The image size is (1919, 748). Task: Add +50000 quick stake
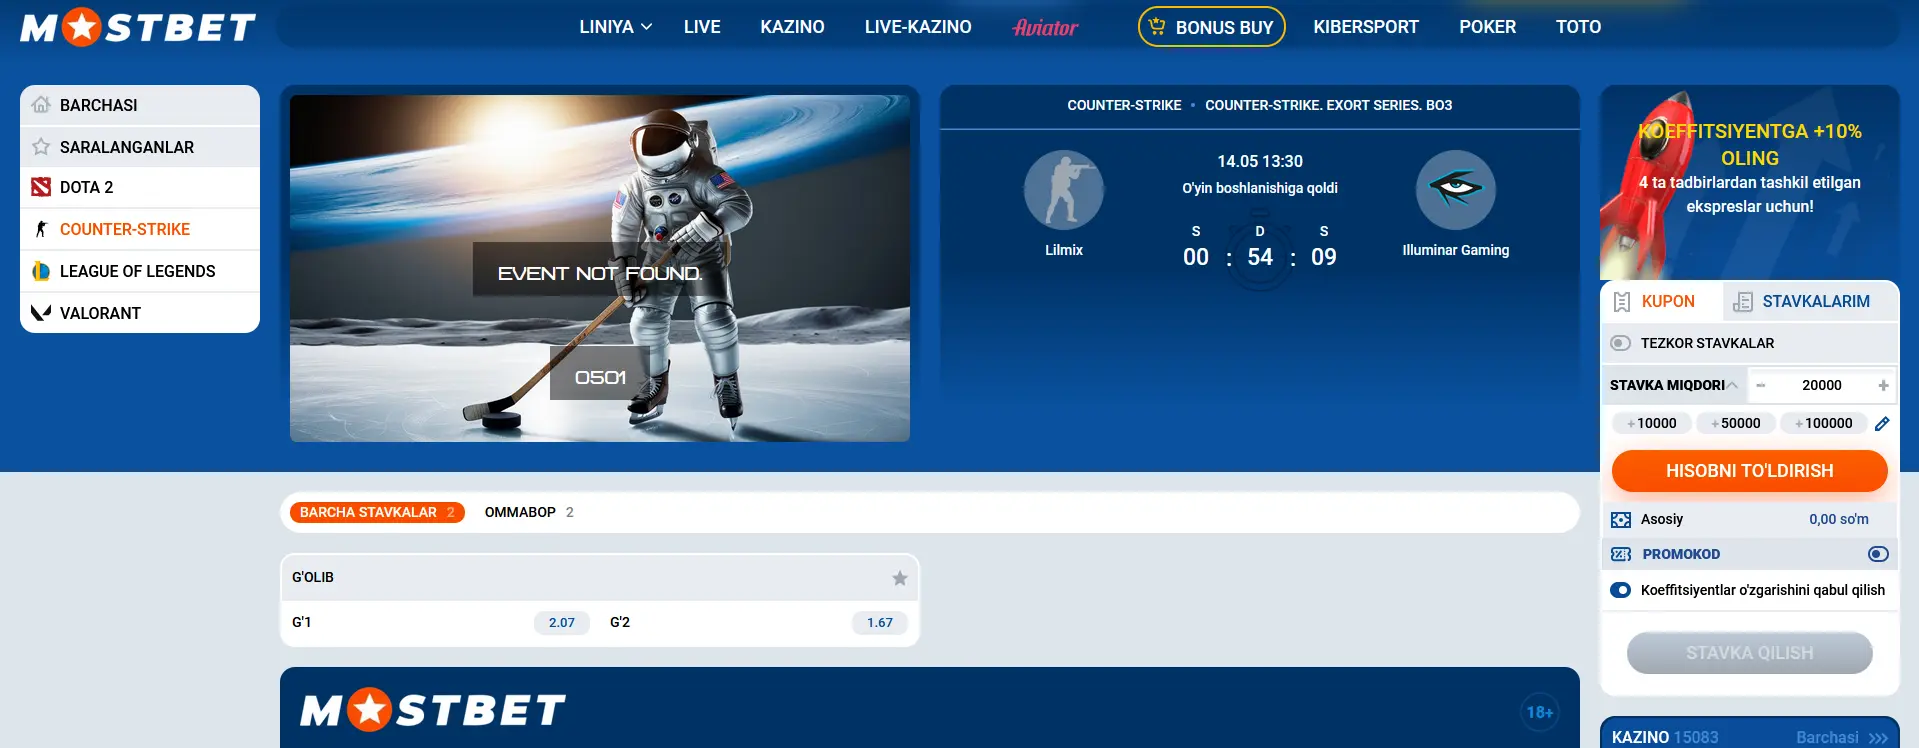pos(1736,423)
